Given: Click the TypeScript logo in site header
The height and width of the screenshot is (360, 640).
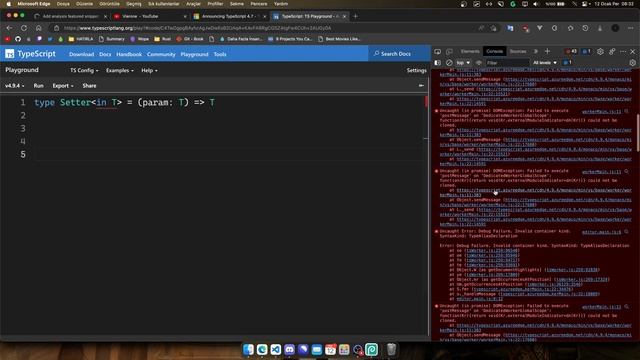Looking at the screenshot, I should click(x=30, y=54).
